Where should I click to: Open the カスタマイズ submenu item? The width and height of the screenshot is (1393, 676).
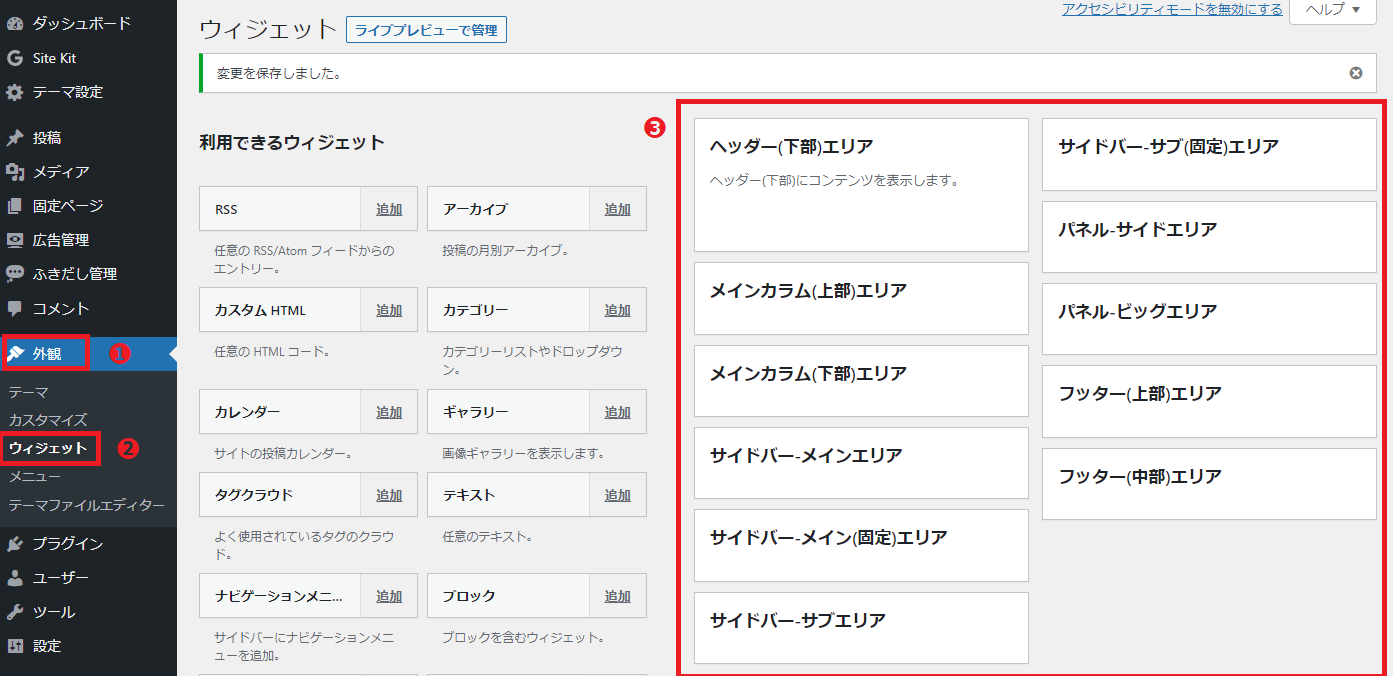48,420
